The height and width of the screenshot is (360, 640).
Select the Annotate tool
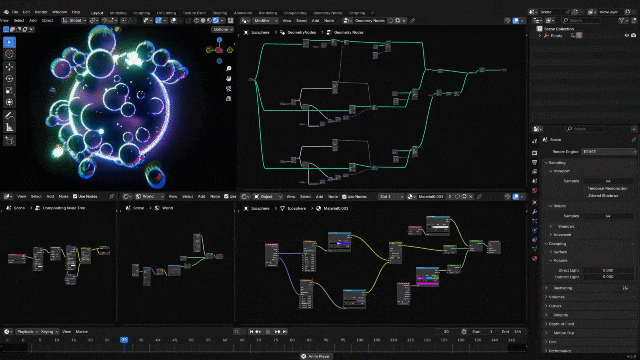[9, 116]
